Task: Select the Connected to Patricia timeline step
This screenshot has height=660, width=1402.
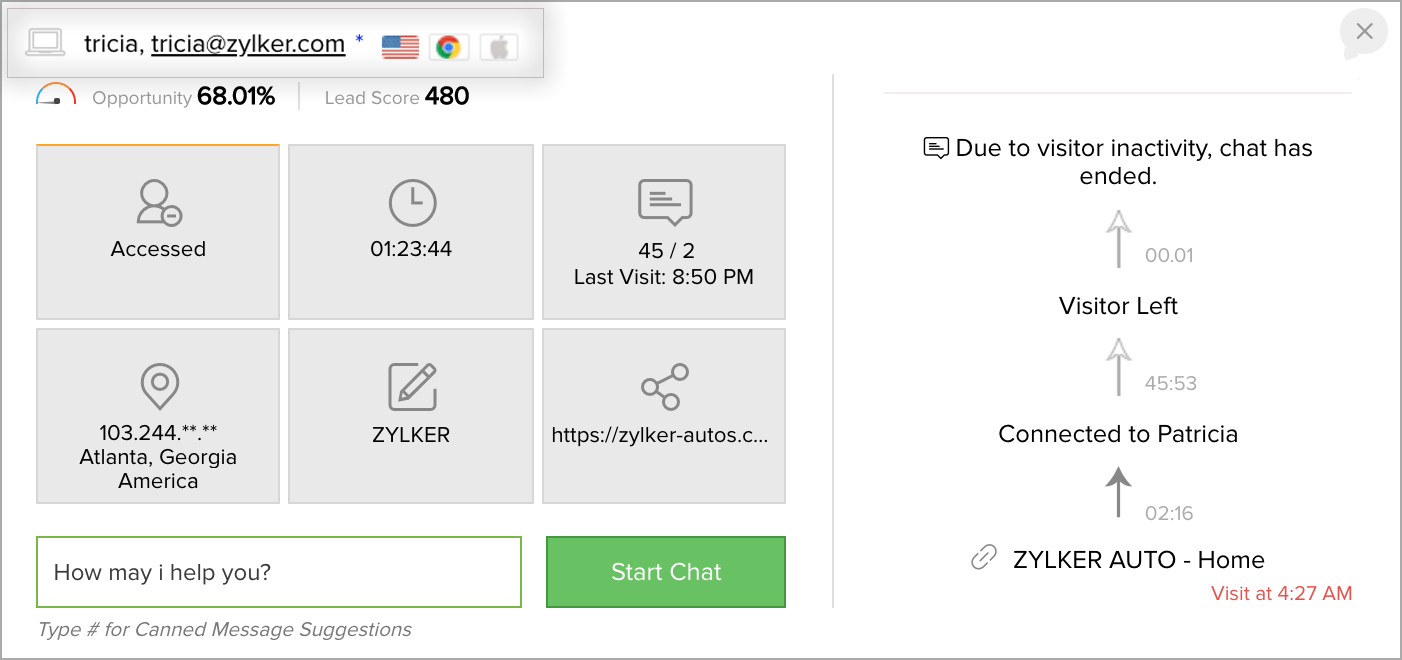Action: point(1118,434)
